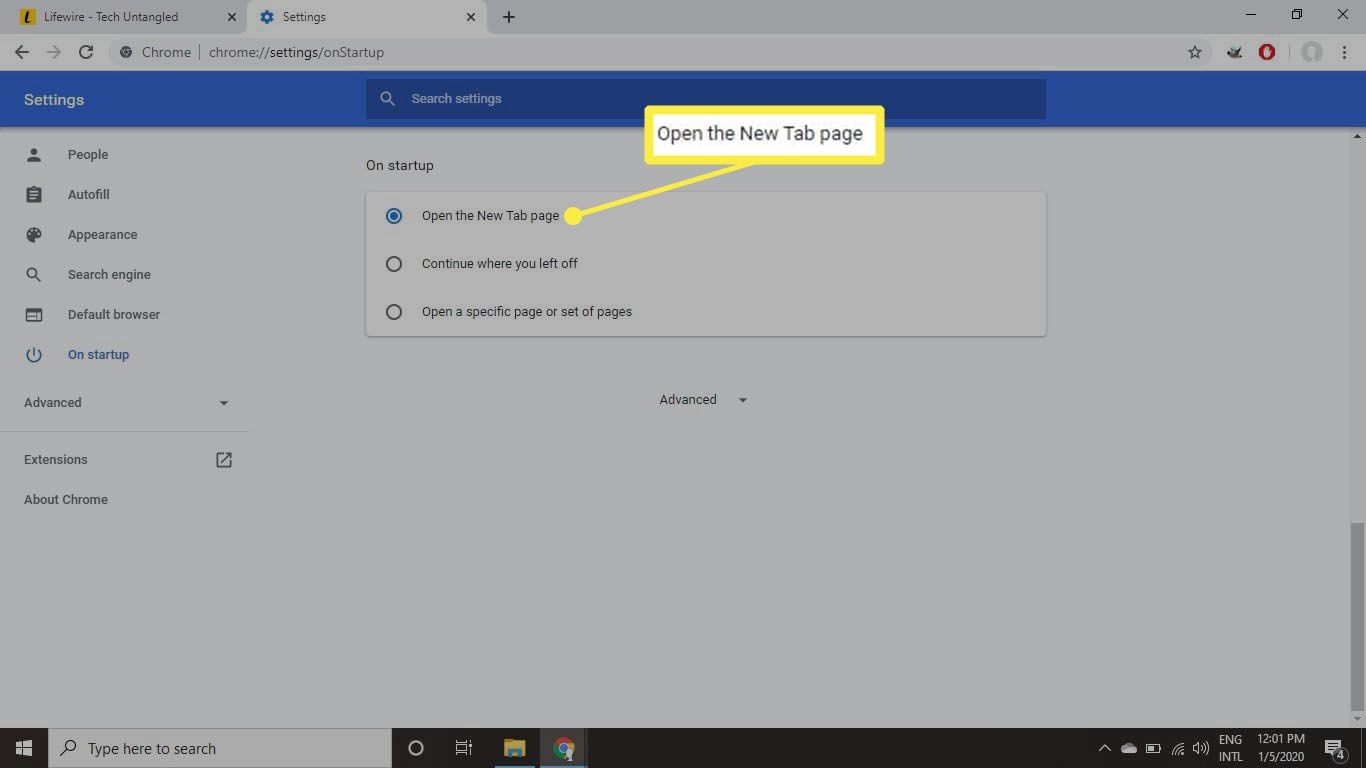Click the search magnifier icon in Settings
The width and height of the screenshot is (1366, 768).
(x=388, y=99)
